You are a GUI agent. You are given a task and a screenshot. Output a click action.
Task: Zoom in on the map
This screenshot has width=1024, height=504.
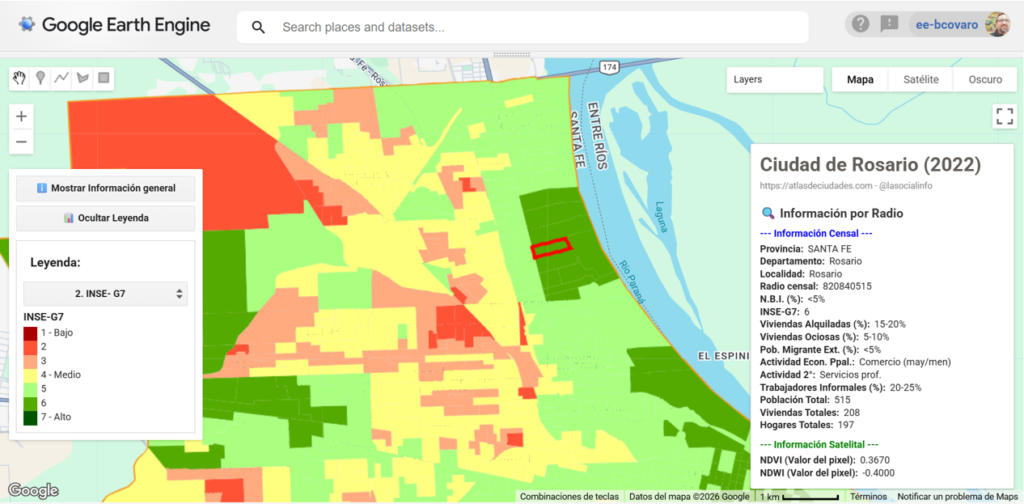pos(21,116)
